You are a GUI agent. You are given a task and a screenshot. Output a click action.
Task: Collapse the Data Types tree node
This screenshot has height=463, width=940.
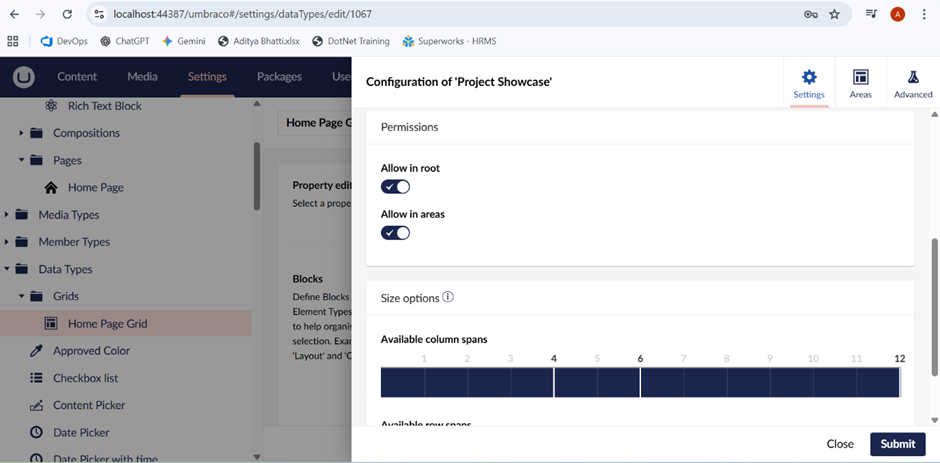(8, 269)
